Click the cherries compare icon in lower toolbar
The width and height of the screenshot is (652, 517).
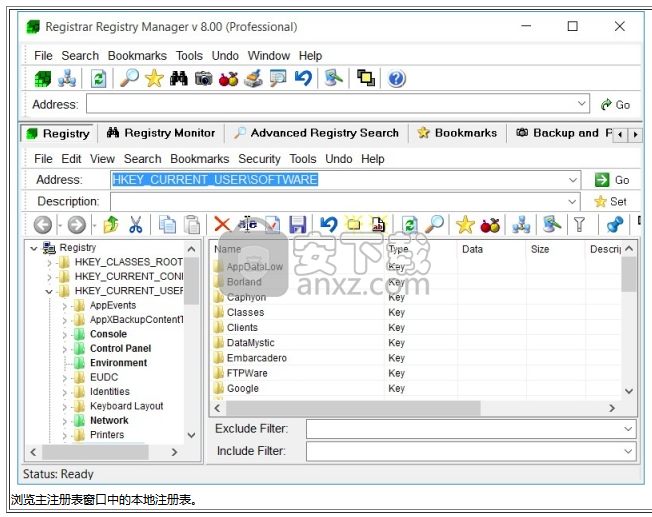(x=490, y=225)
